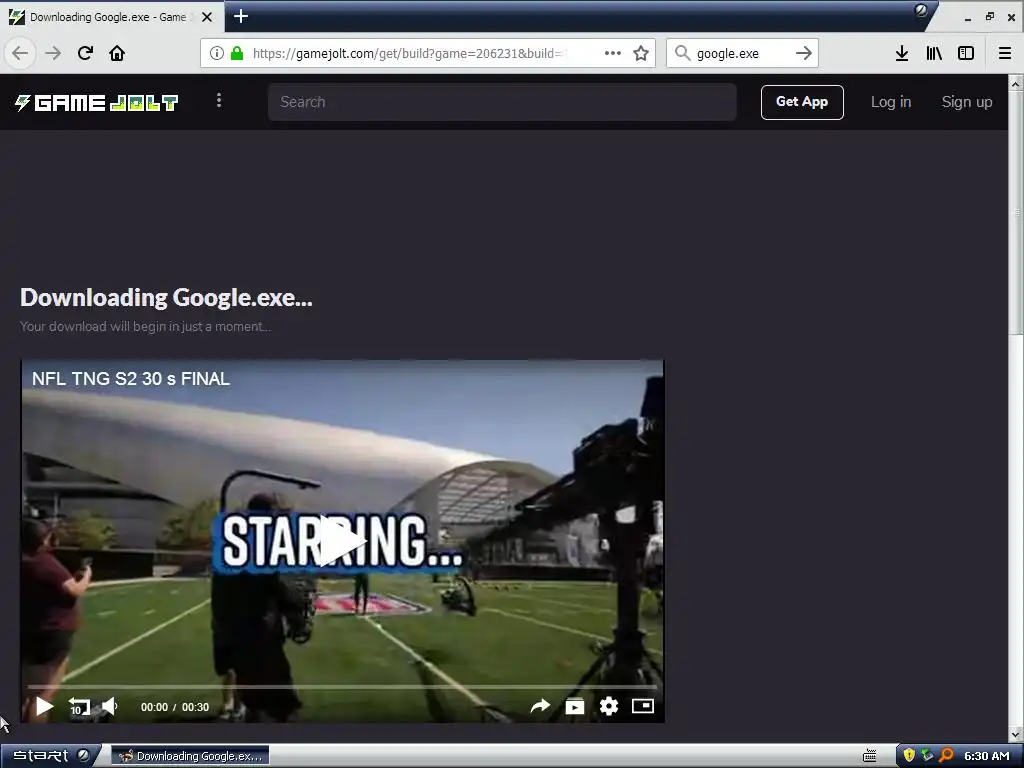Open the Start menu
This screenshot has height=768, width=1024.
(x=40, y=756)
